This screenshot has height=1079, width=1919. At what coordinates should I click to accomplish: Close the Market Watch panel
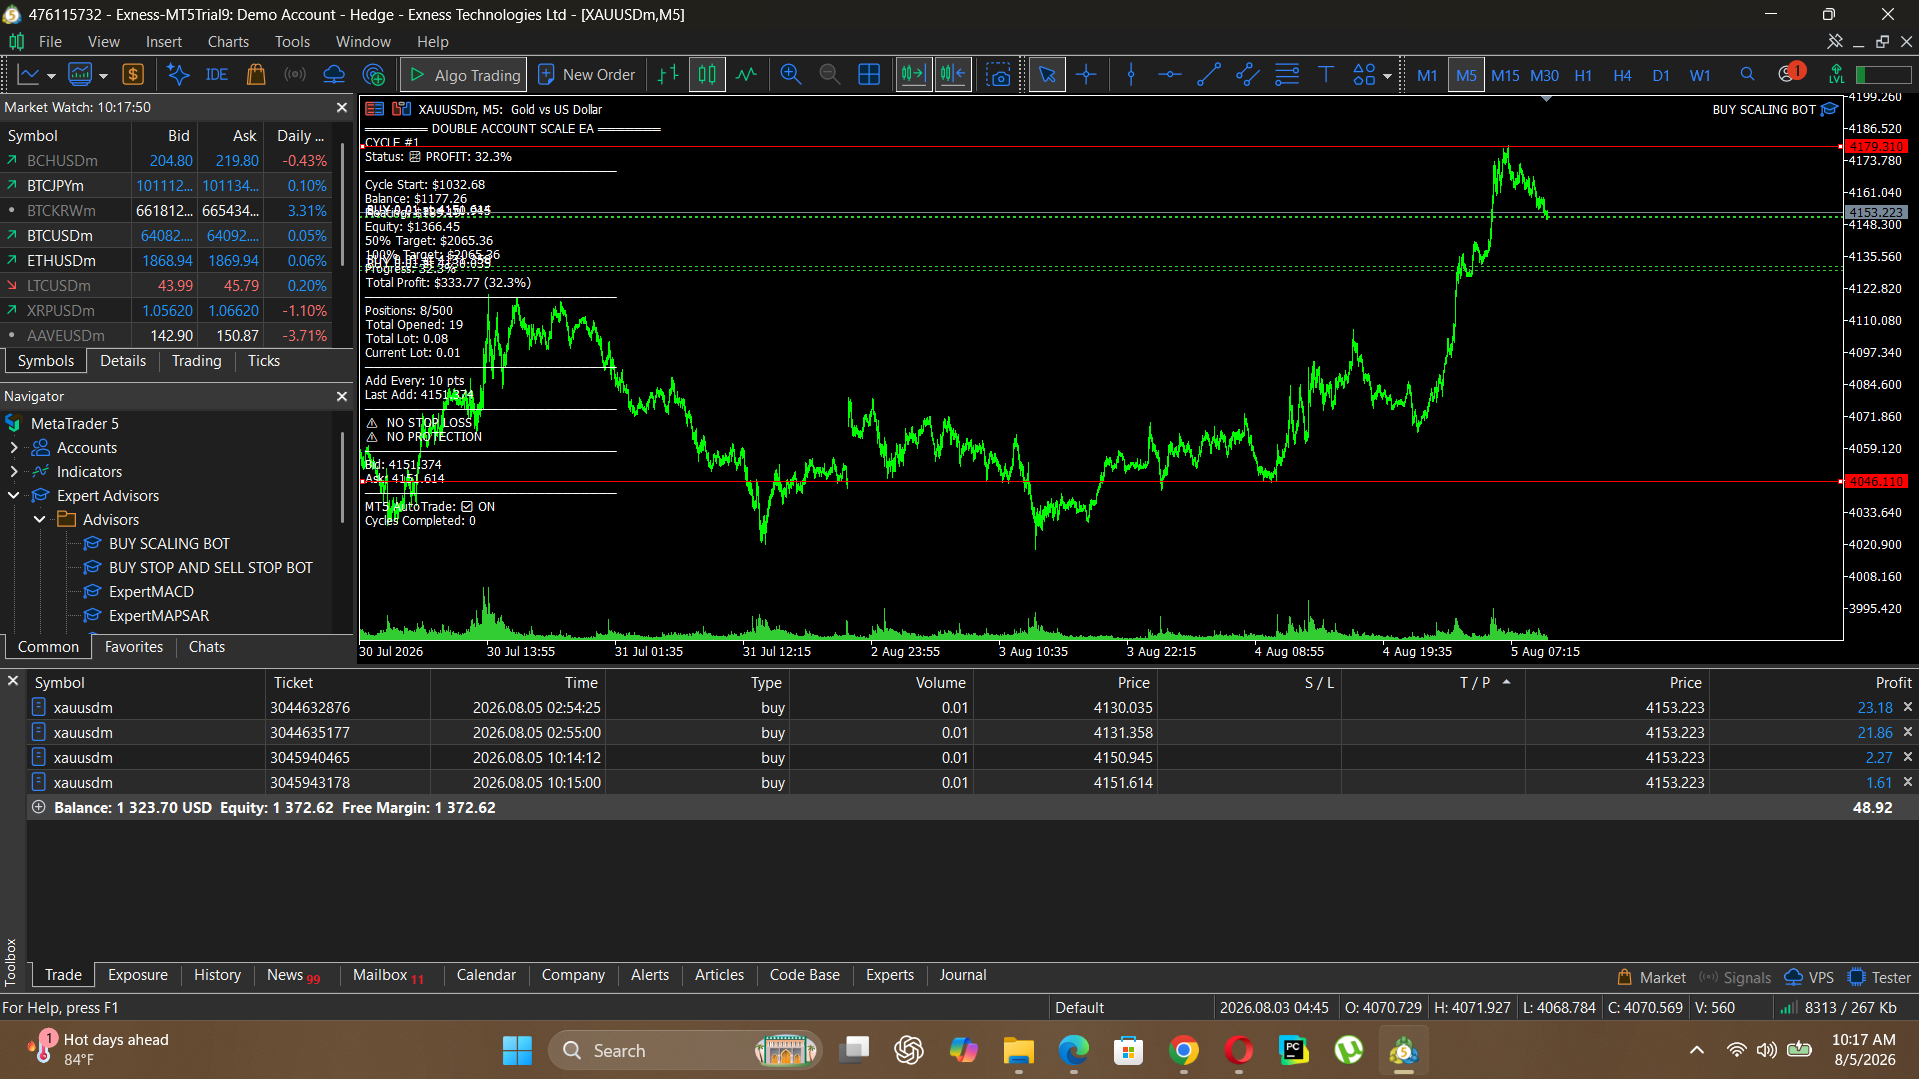342,107
